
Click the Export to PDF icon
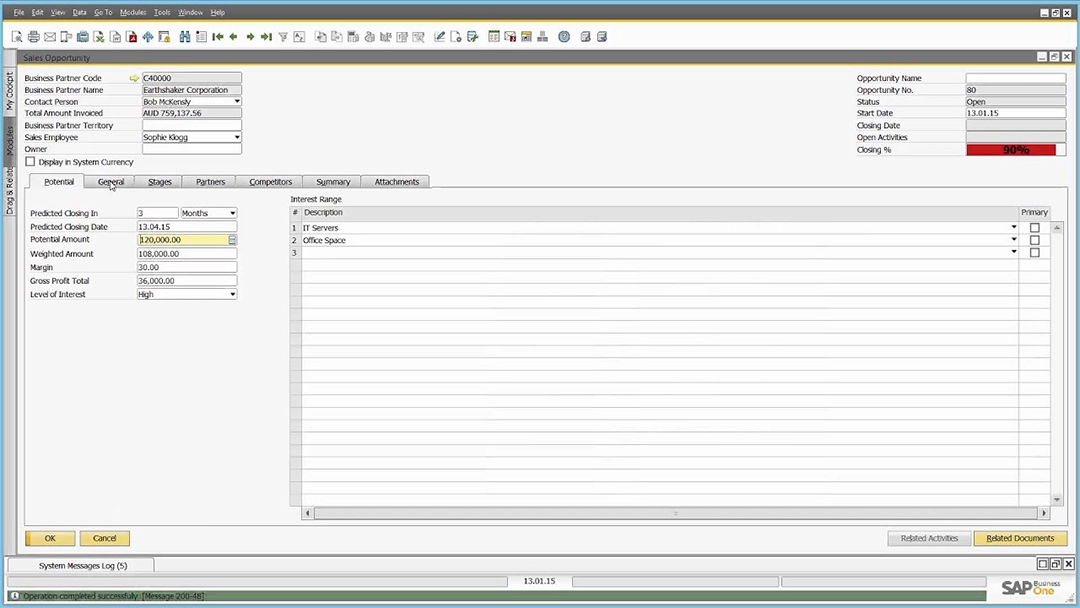pos(131,37)
